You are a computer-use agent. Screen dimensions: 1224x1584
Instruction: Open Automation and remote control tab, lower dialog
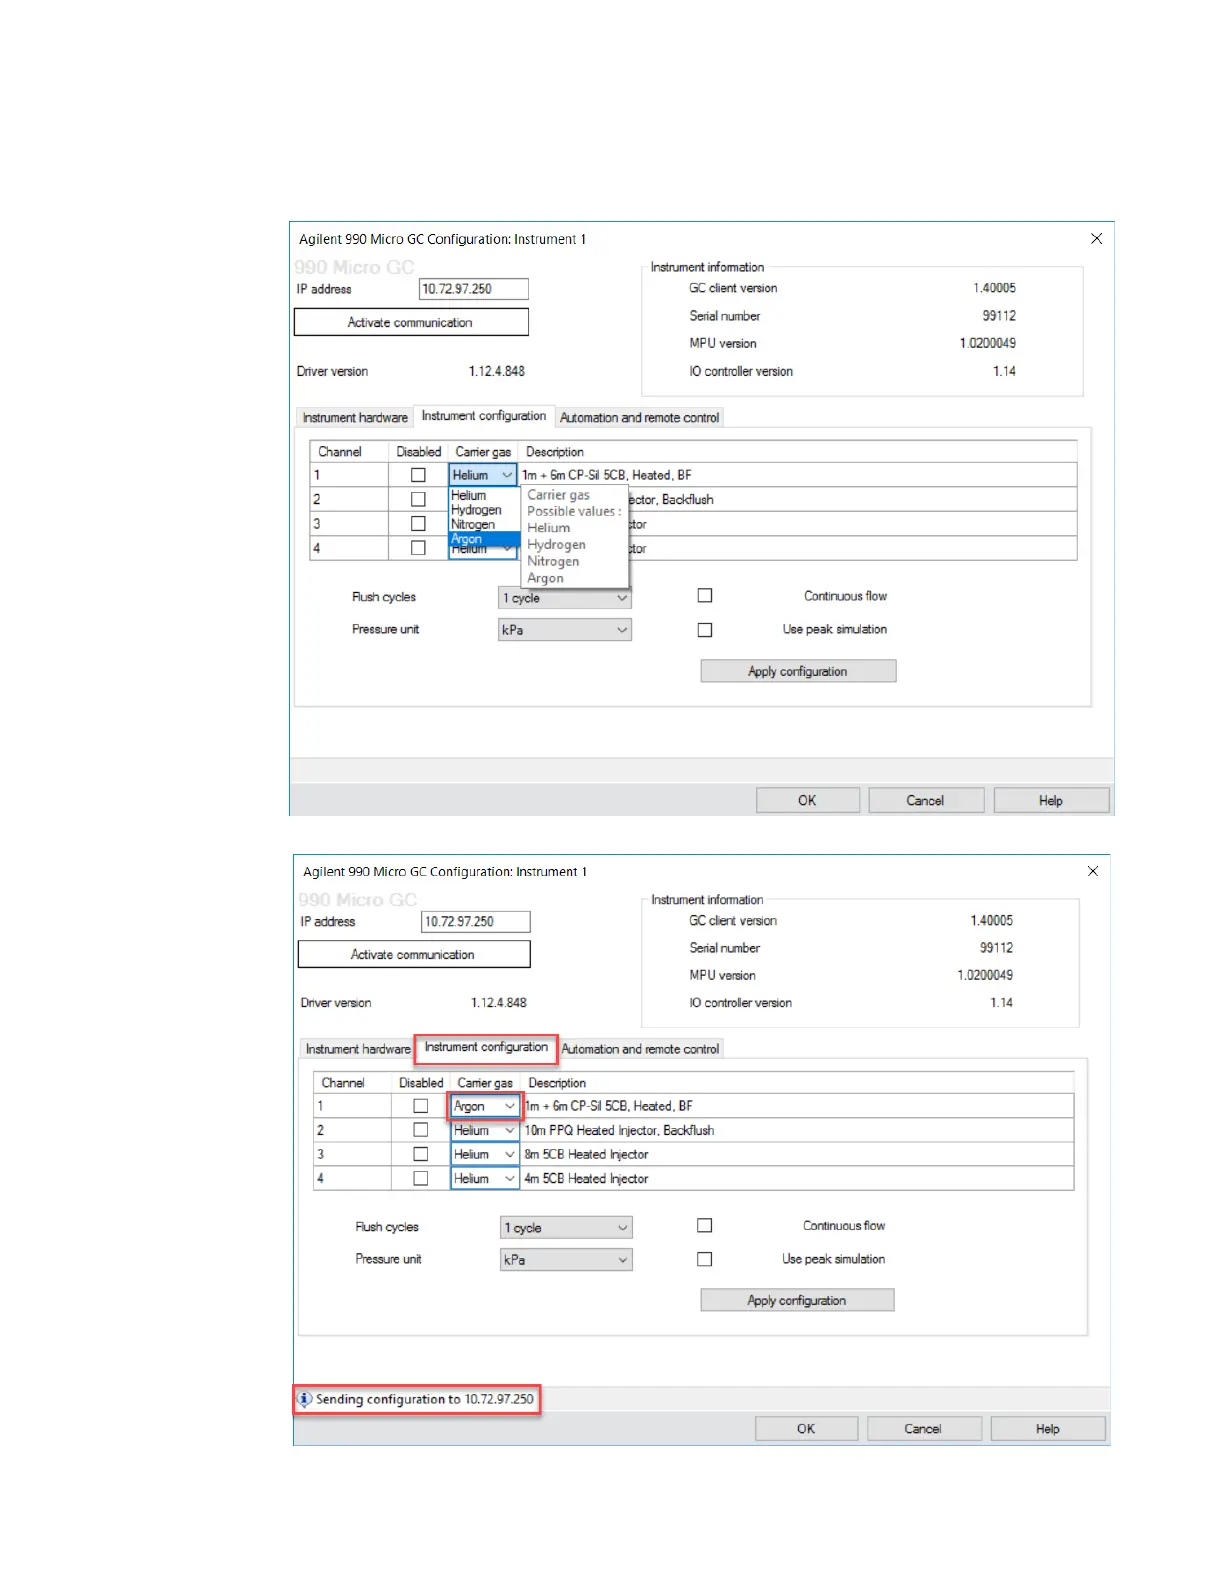pyautogui.click(x=640, y=1049)
